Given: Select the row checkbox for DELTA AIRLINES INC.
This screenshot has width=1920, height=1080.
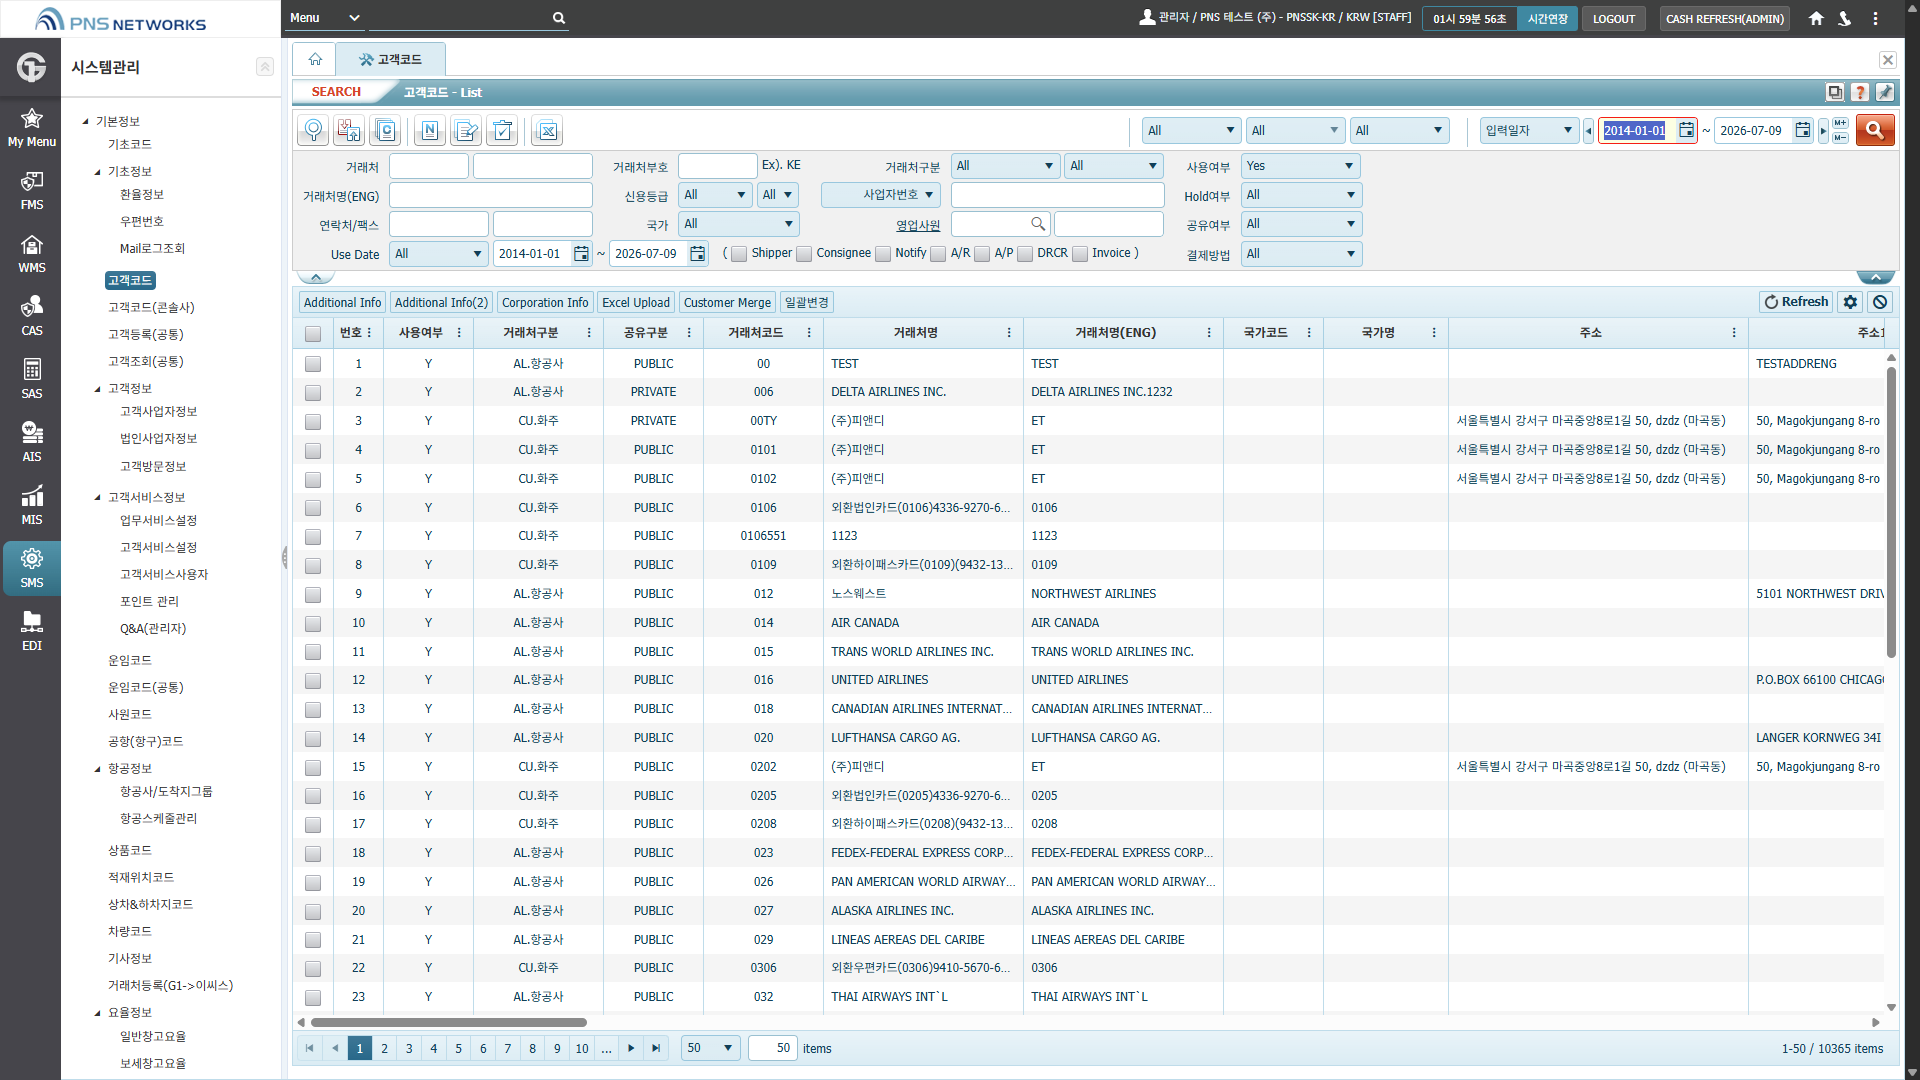Looking at the screenshot, I should pos(313,393).
